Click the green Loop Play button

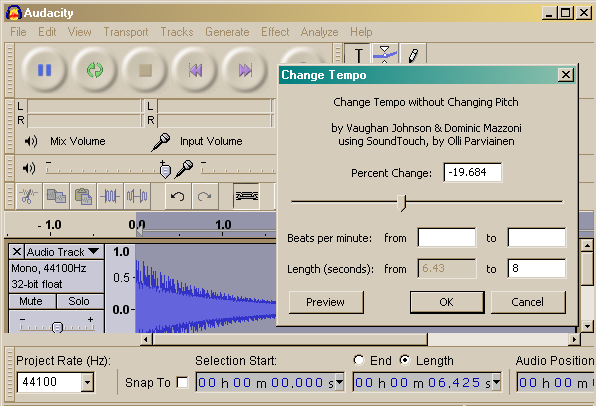[x=95, y=70]
